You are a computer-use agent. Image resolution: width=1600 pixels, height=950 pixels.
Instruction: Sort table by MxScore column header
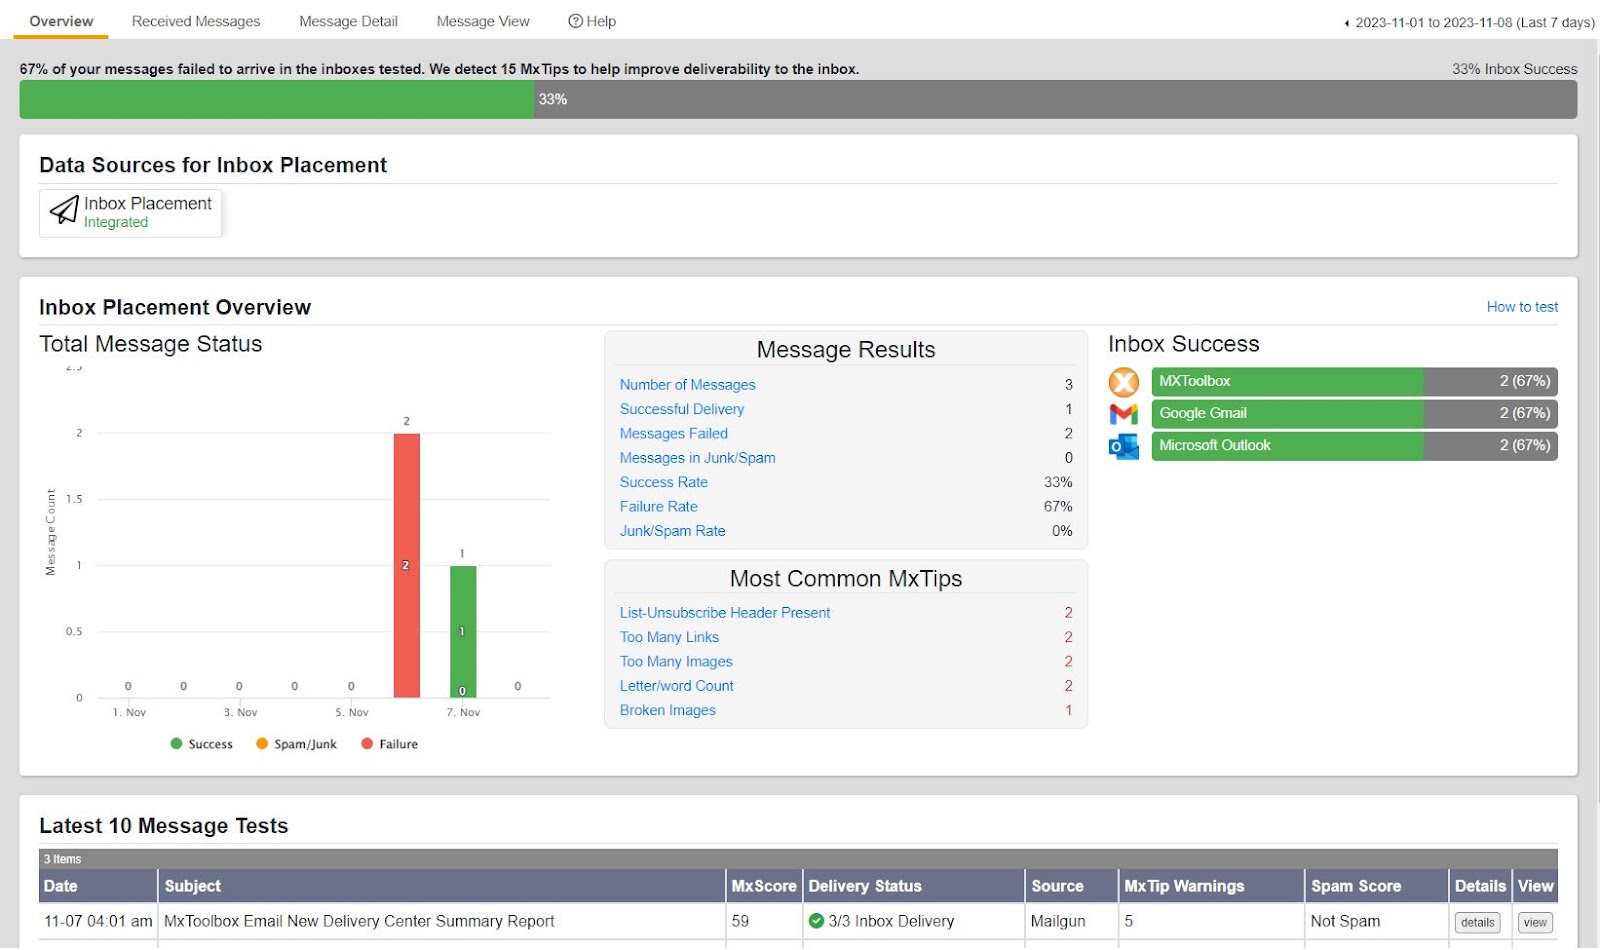click(763, 886)
